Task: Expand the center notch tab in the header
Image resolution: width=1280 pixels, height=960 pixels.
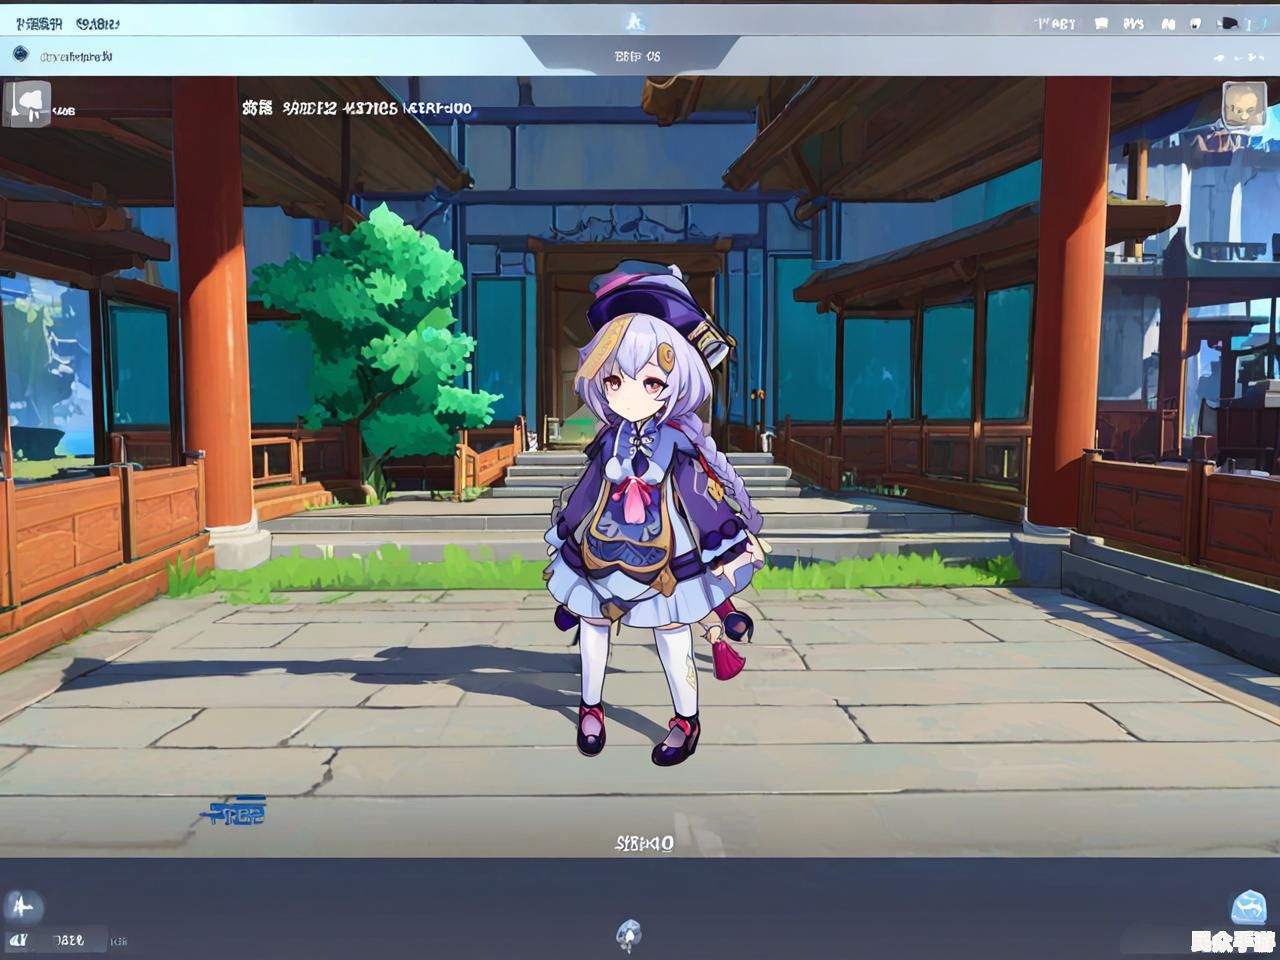Action: 637,57
